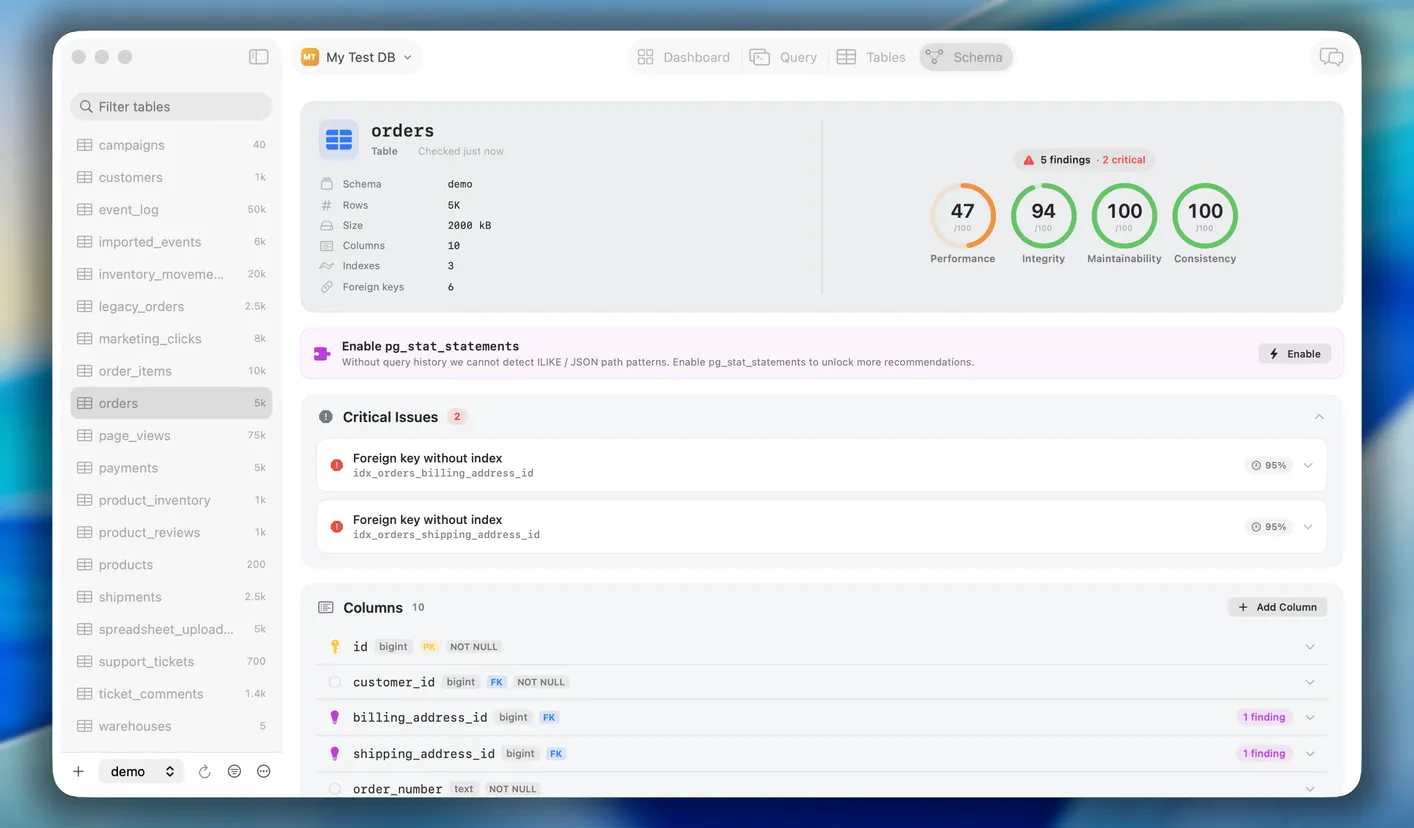Open the demo schema selector
This screenshot has height=828, width=1414.
[x=141, y=771]
